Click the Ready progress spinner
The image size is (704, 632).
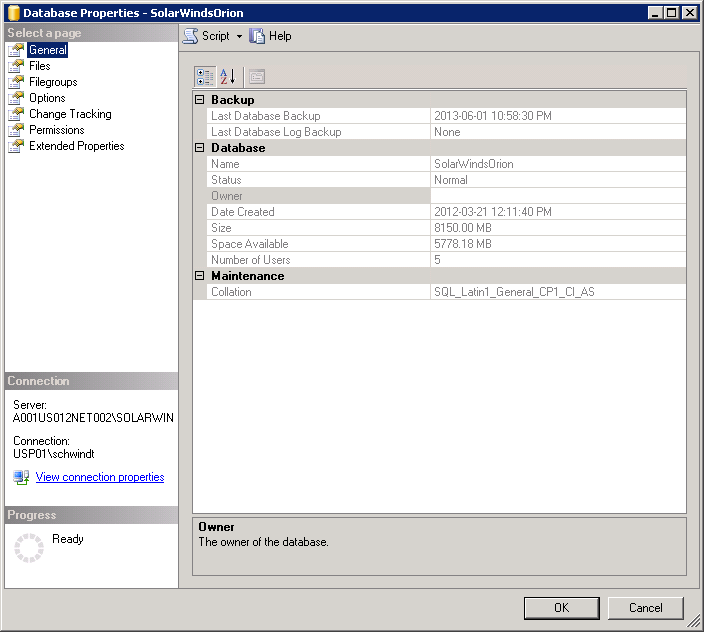coord(29,548)
